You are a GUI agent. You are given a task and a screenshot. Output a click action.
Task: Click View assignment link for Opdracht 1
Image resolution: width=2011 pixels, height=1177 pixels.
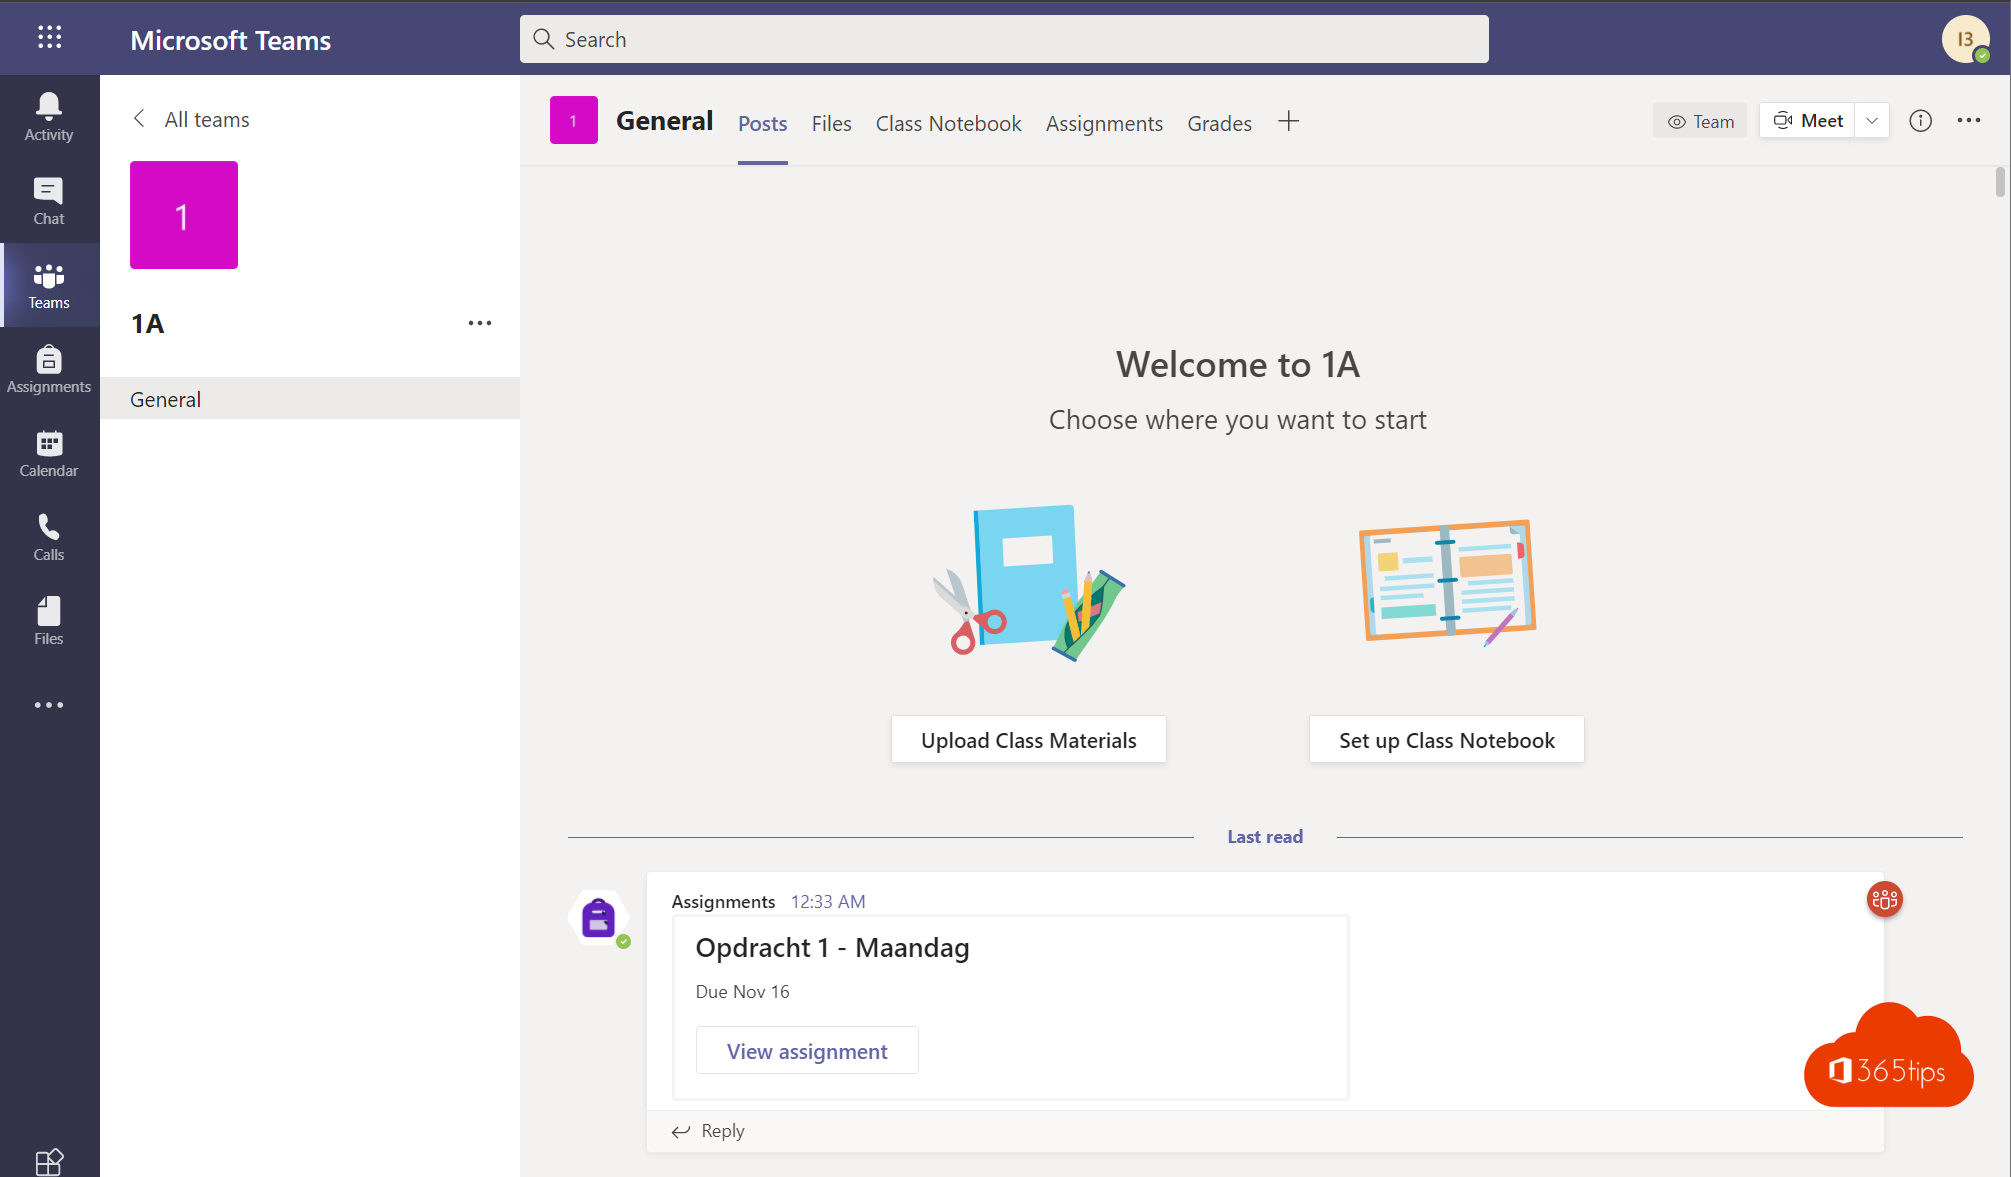[x=807, y=1048]
